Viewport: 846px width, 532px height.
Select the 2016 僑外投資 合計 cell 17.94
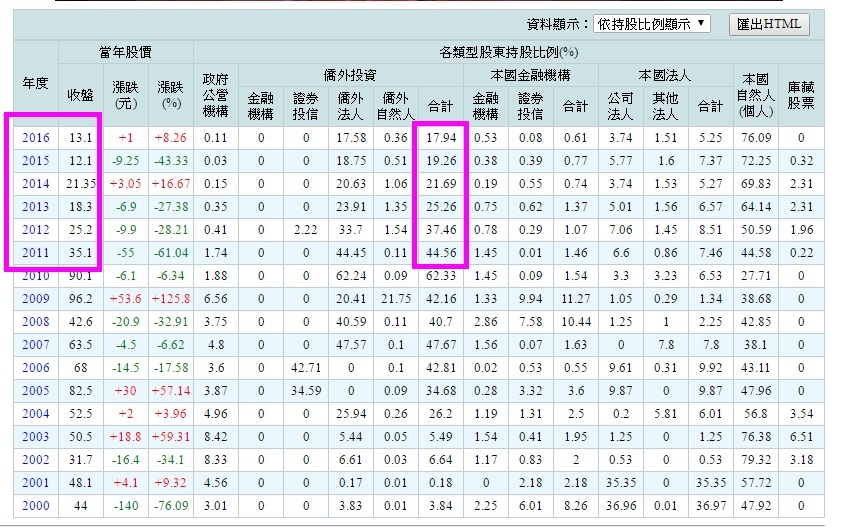click(x=441, y=138)
